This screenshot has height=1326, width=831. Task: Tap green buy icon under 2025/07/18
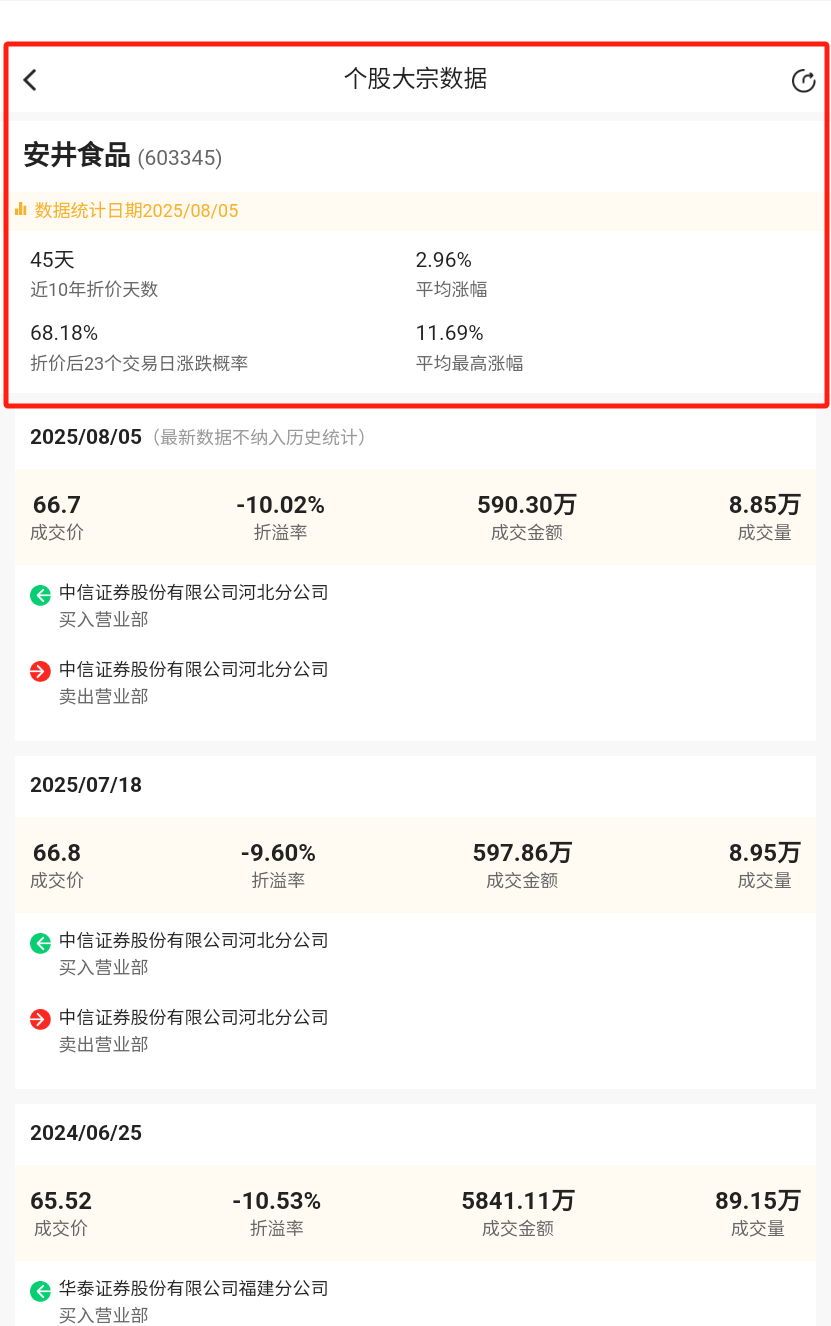40,943
